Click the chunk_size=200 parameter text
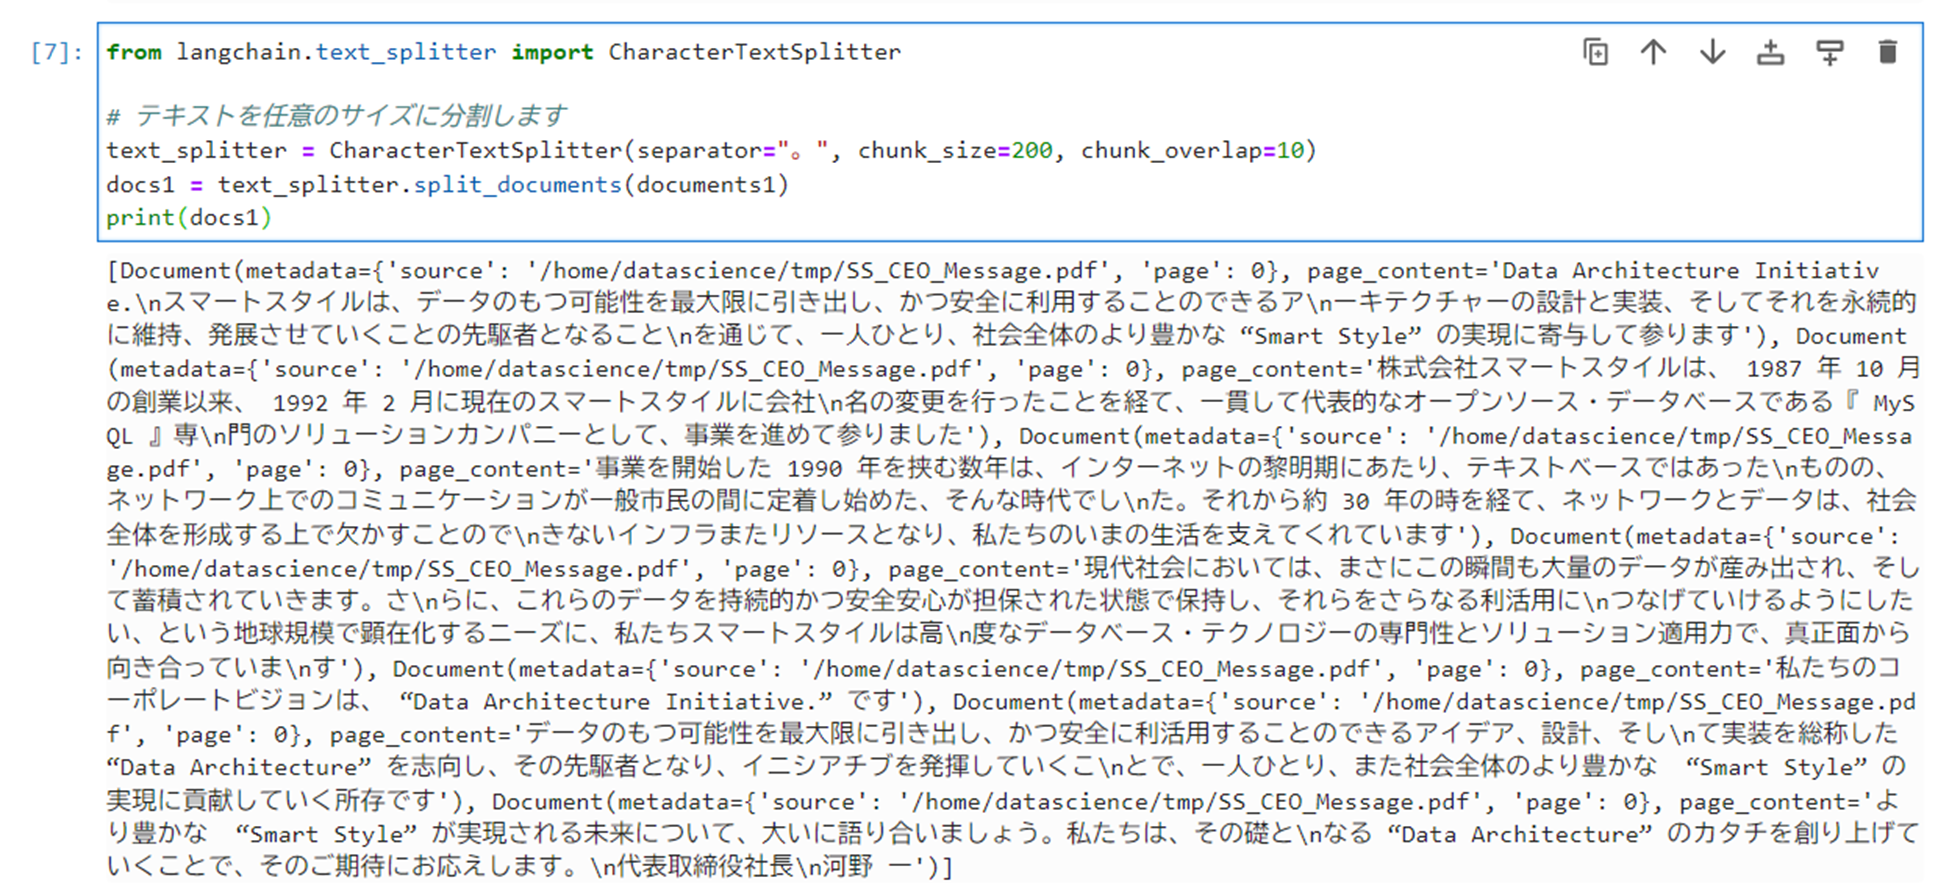This screenshot has height=889, width=1938. pos(955,151)
